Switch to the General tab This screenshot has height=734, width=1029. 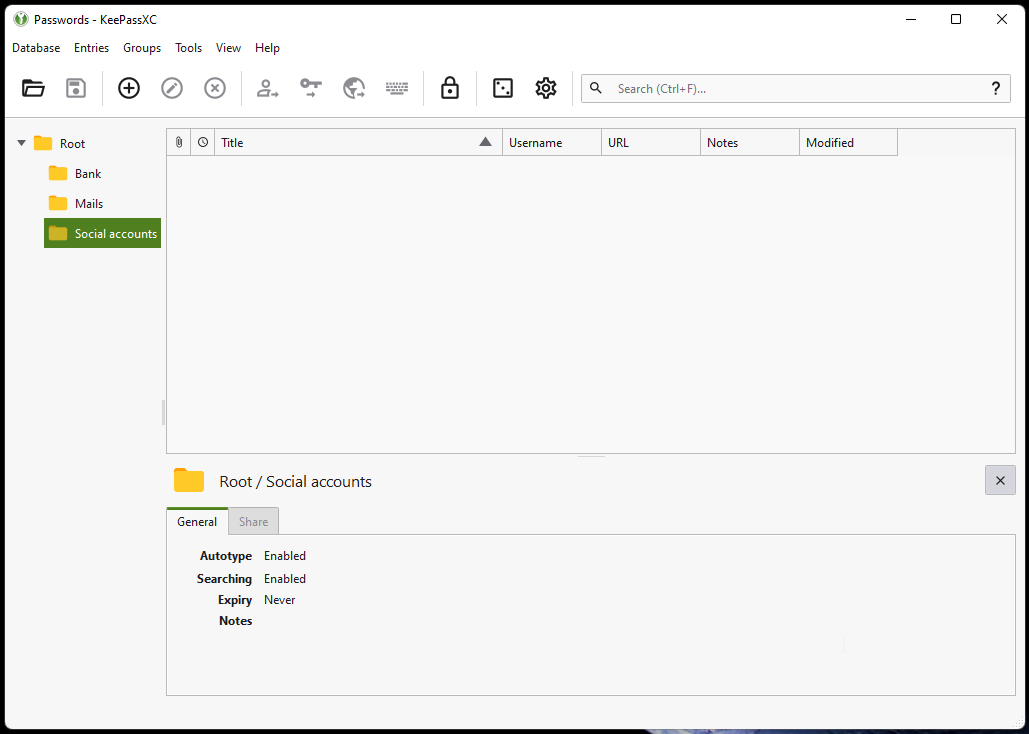click(x=197, y=521)
